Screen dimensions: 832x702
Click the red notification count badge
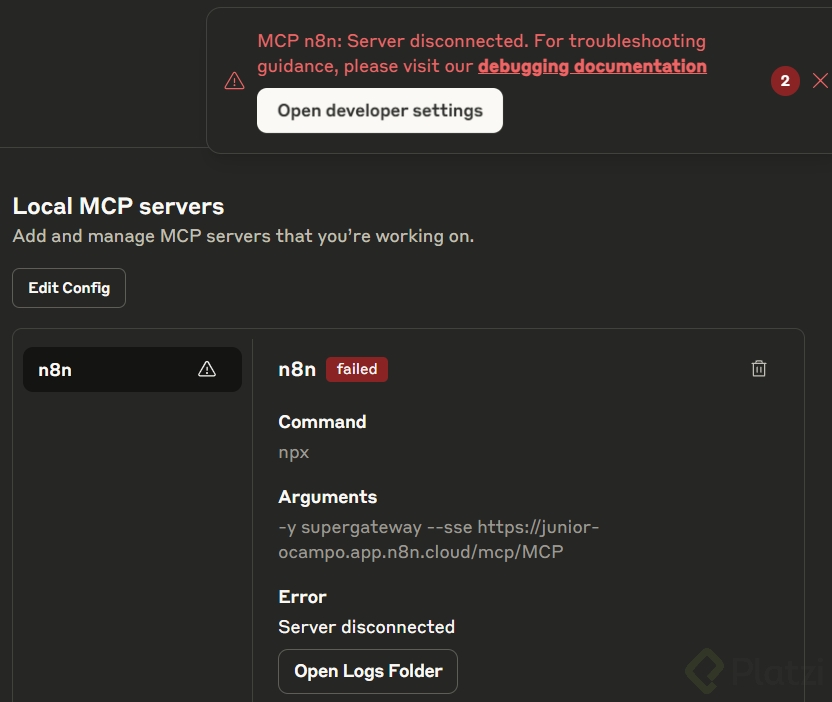tap(785, 81)
